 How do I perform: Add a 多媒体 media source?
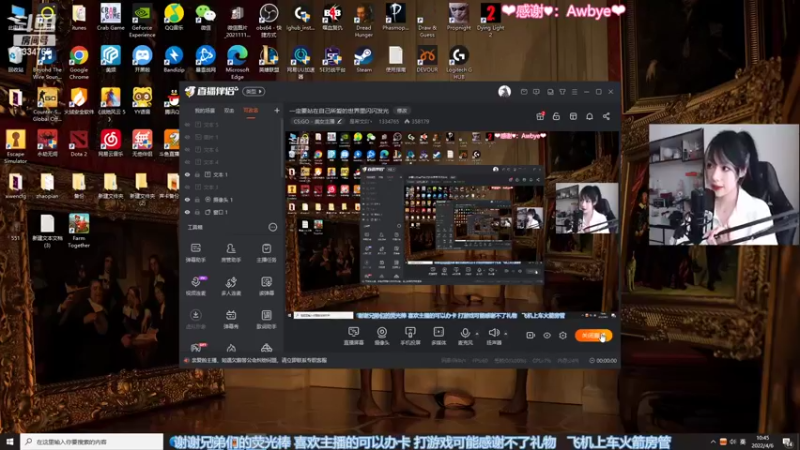click(438, 336)
